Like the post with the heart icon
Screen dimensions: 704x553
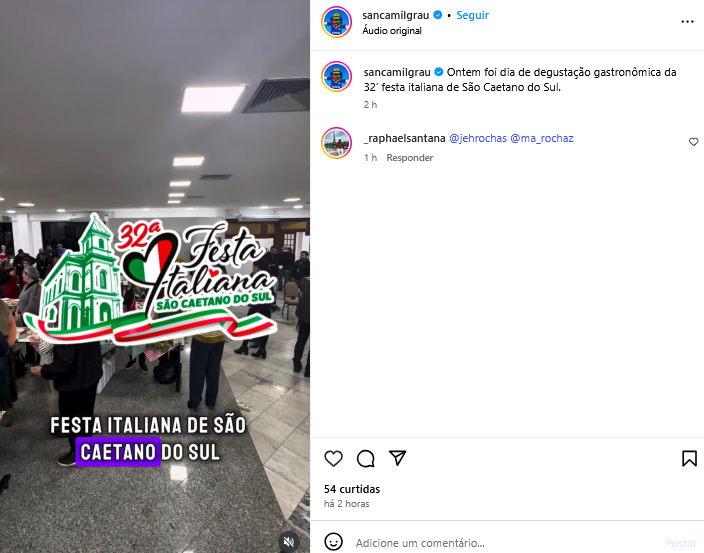click(333, 458)
